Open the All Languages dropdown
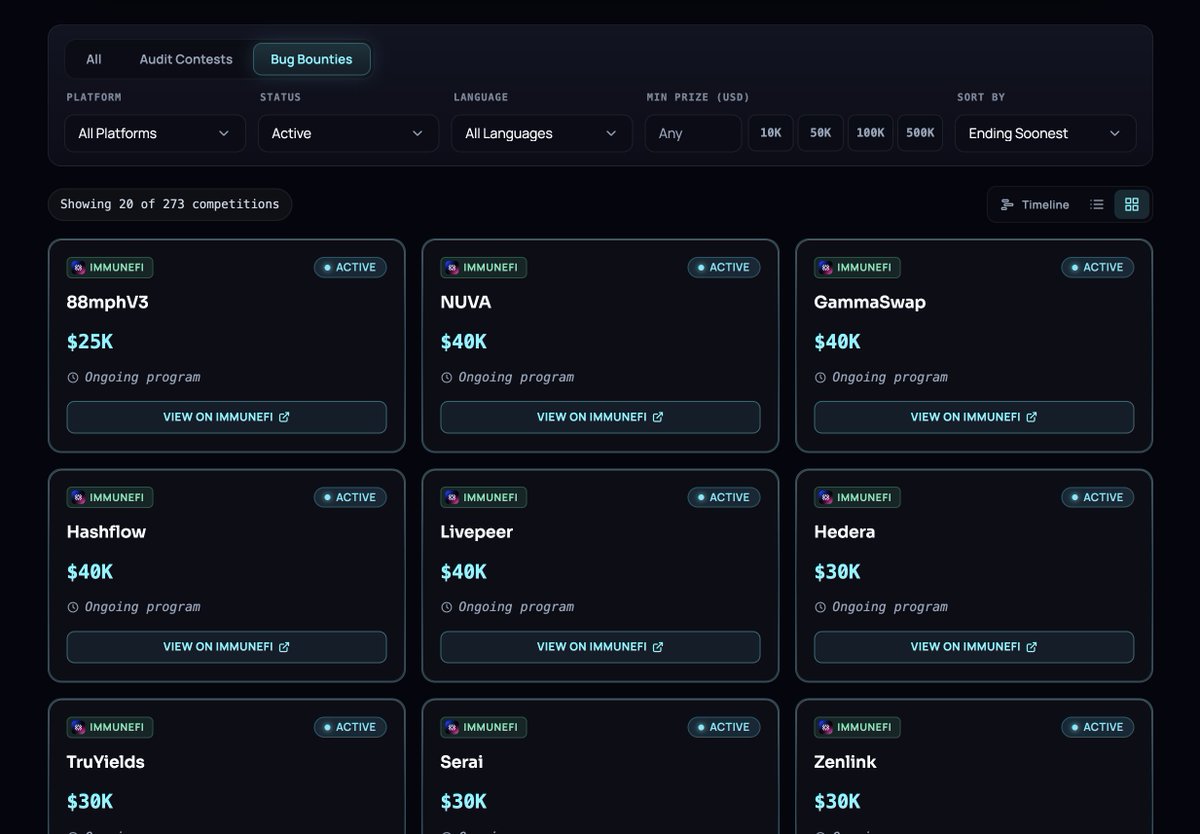The width and height of the screenshot is (1200, 834). (x=542, y=133)
